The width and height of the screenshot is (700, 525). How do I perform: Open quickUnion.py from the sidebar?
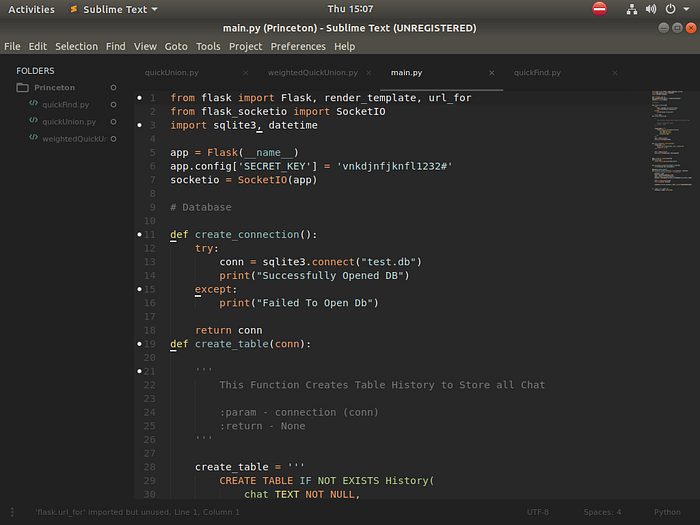click(x=69, y=121)
